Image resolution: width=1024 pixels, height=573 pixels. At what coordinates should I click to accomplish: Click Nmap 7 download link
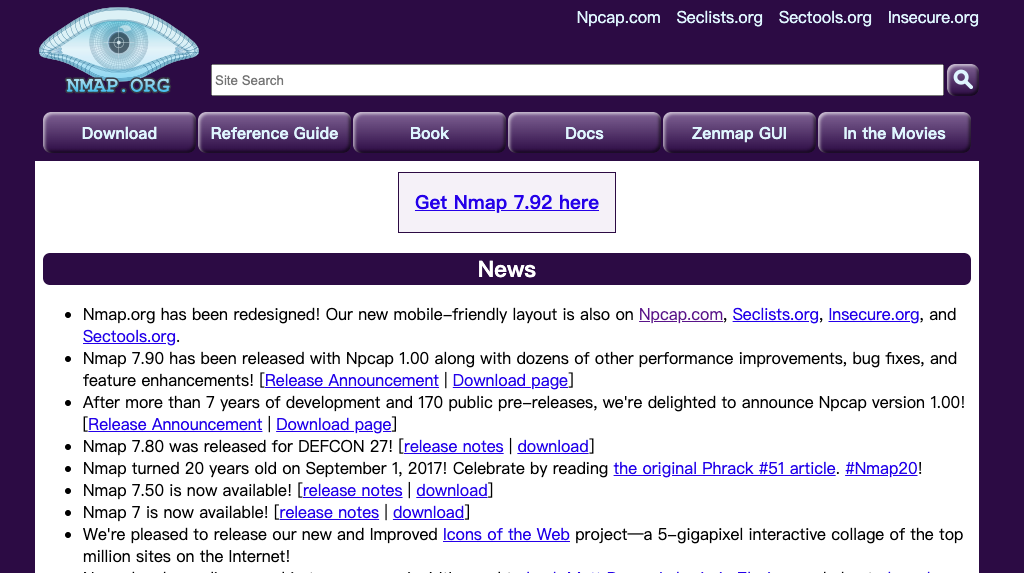pyautogui.click(x=428, y=512)
